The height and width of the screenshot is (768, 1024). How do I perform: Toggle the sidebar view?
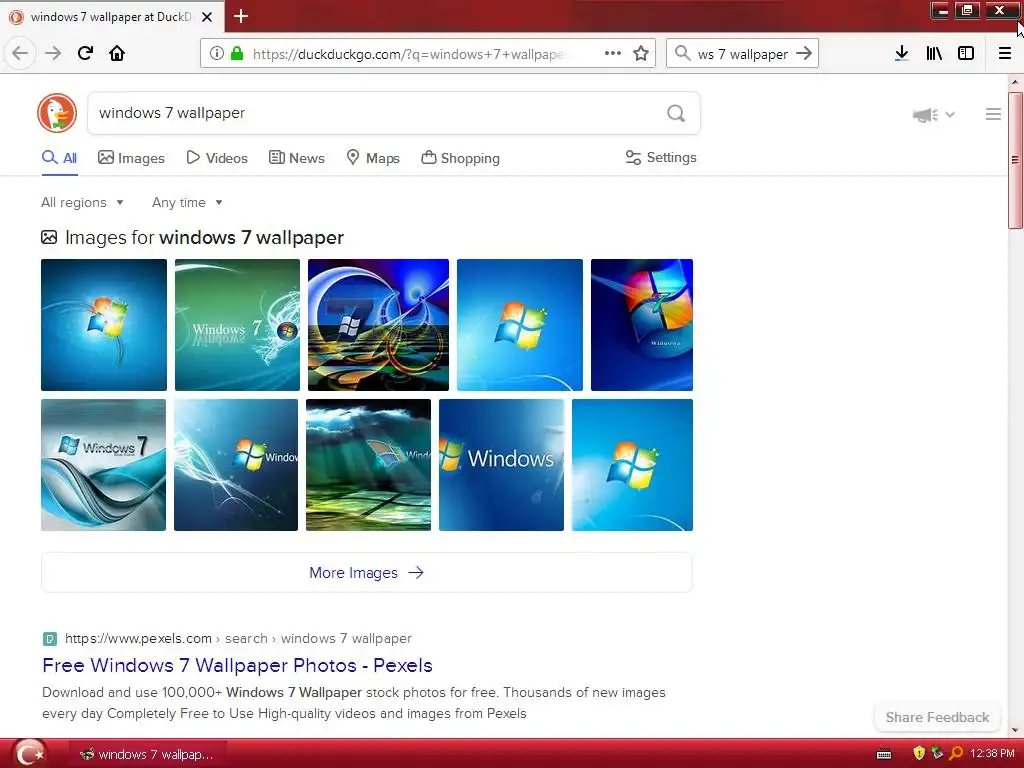click(966, 54)
